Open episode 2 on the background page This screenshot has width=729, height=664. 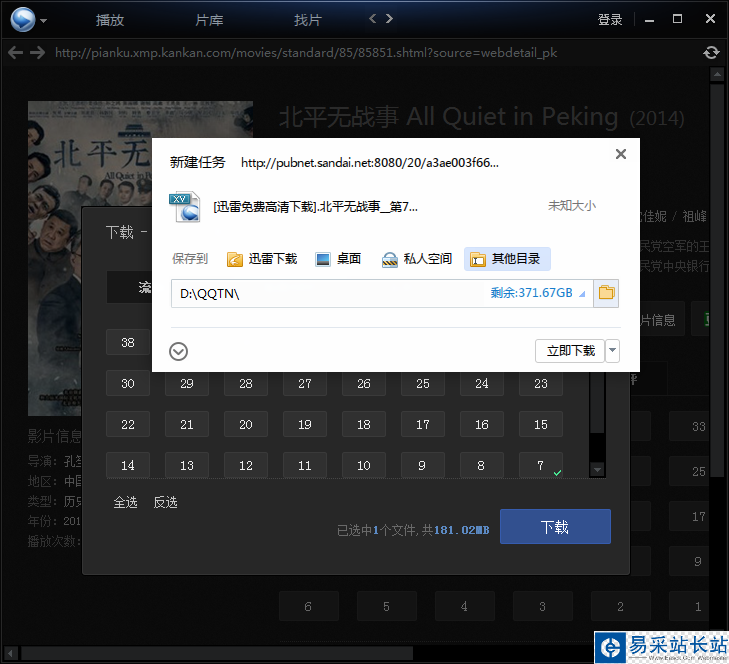pyautogui.click(x=621, y=606)
